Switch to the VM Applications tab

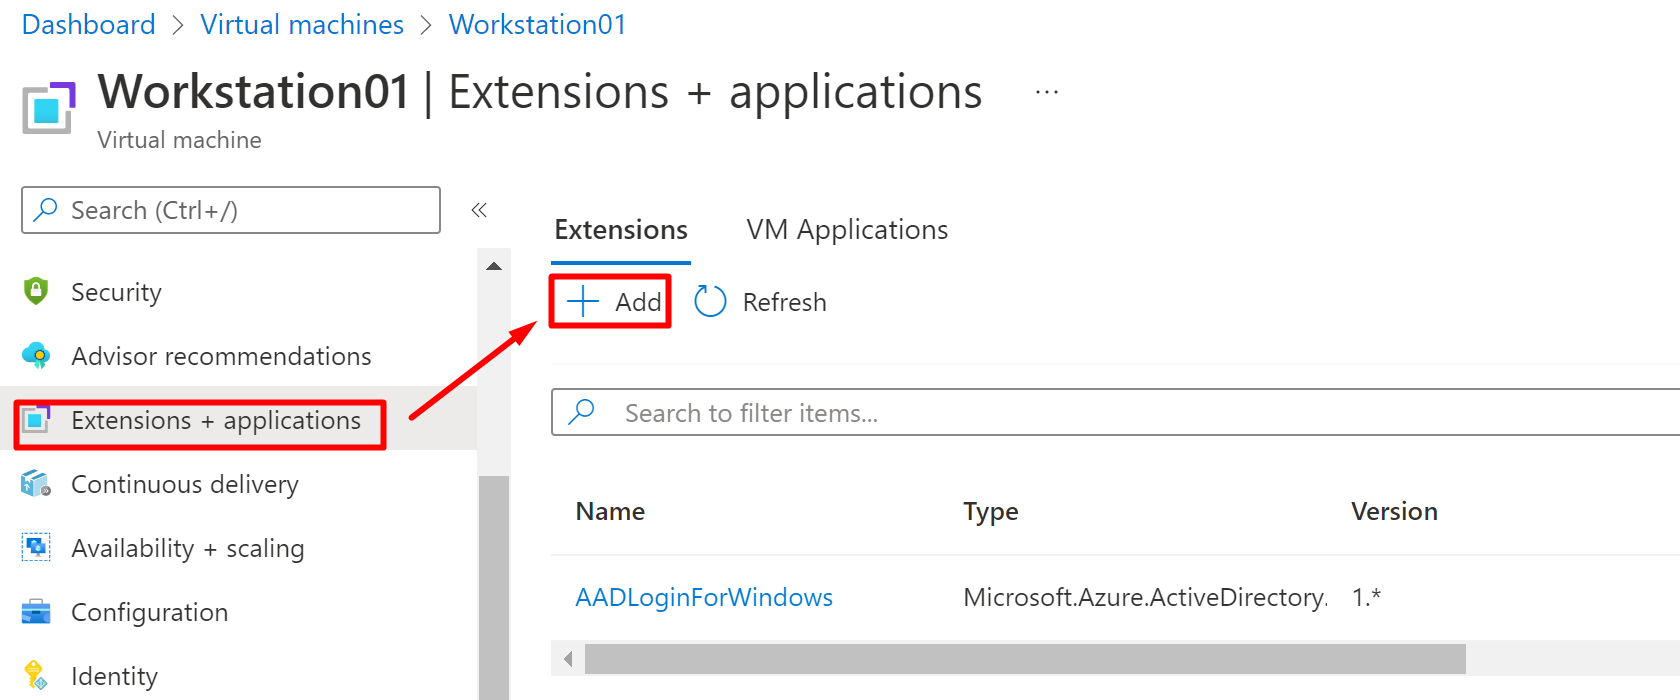[x=847, y=230]
